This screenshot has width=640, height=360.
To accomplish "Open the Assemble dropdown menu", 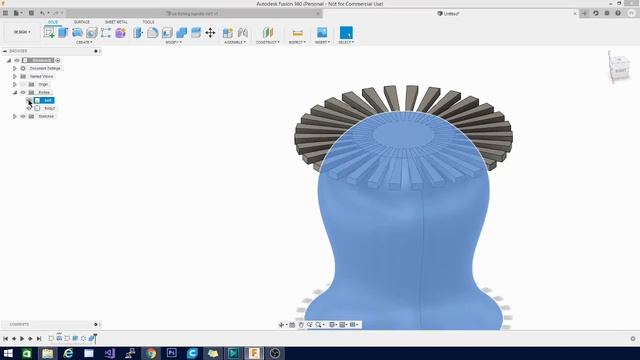I will pyautogui.click(x=235, y=42).
